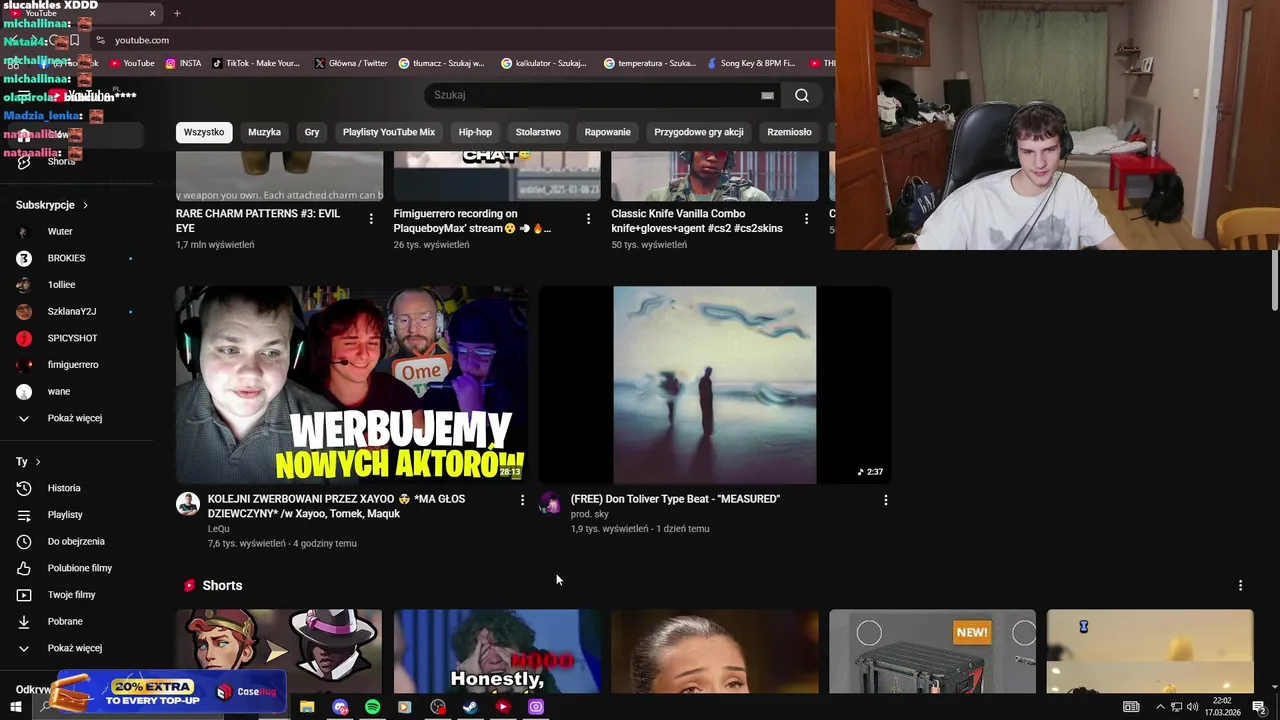Open Spotify from the taskbar
Viewport: 1280px width, 720px height.
pos(372,707)
